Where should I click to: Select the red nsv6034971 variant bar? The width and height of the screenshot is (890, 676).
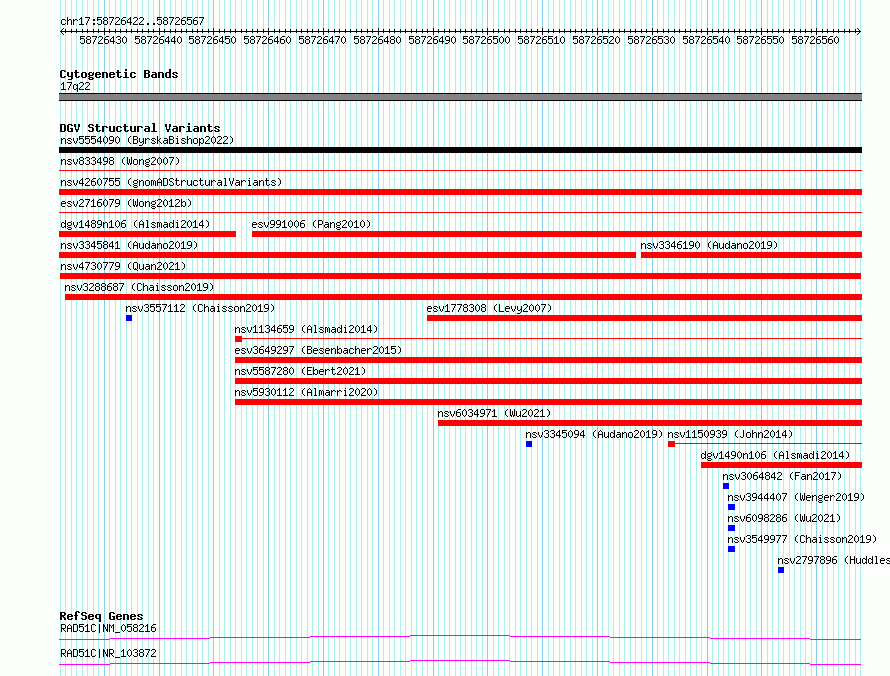coord(650,423)
